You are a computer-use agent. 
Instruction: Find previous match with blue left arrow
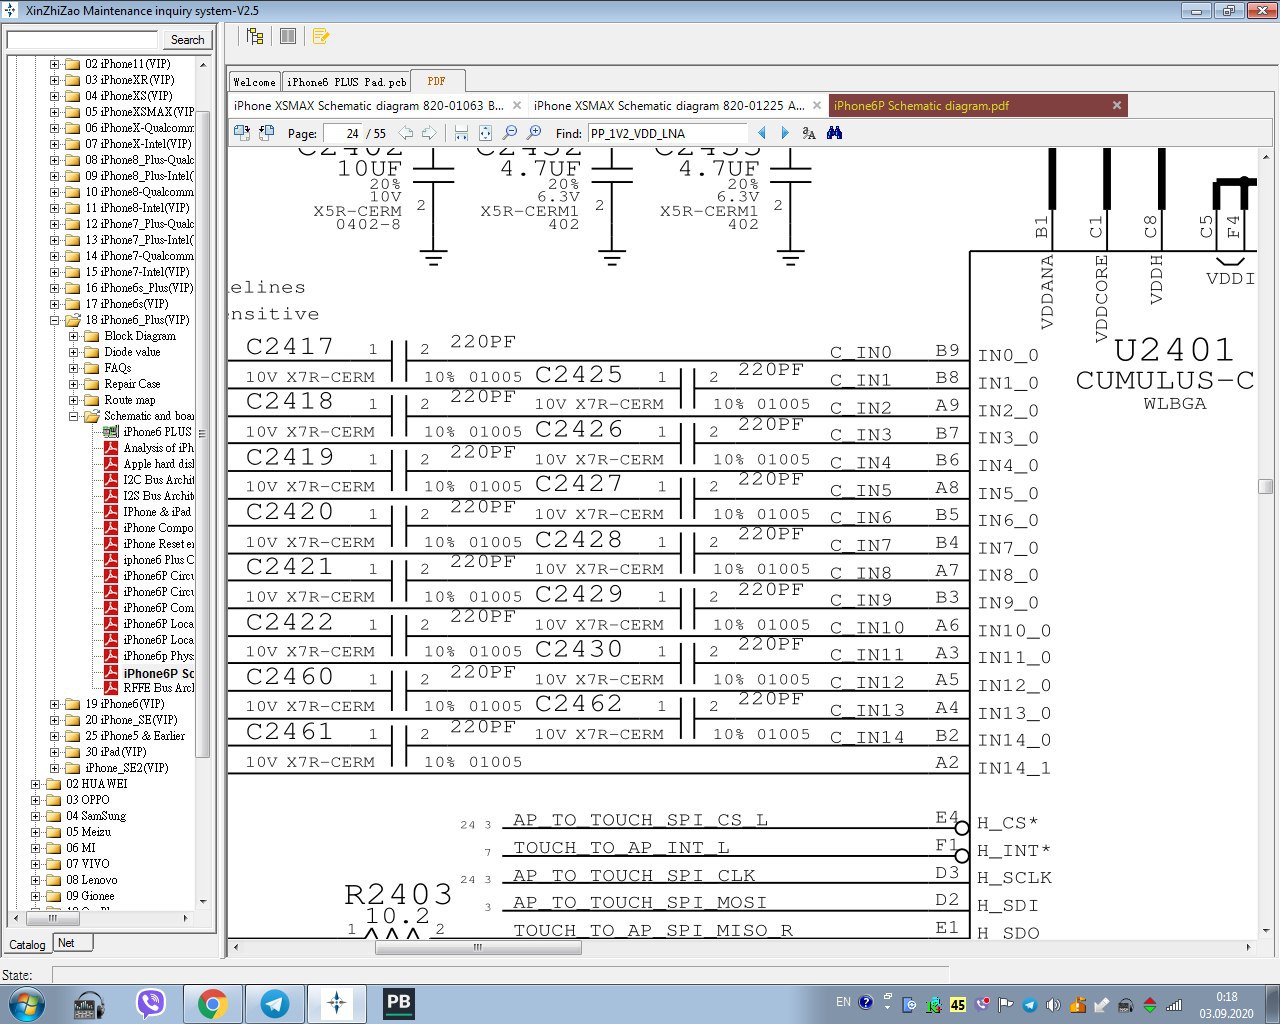[762, 133]
